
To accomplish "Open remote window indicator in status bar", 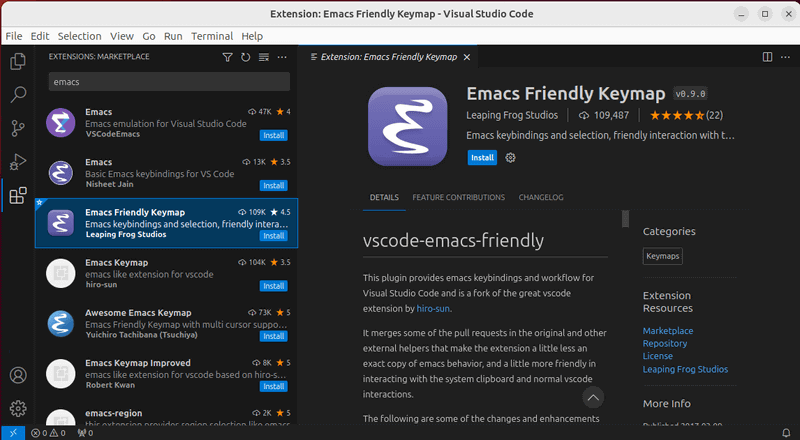I will click(x=13, y=433).
